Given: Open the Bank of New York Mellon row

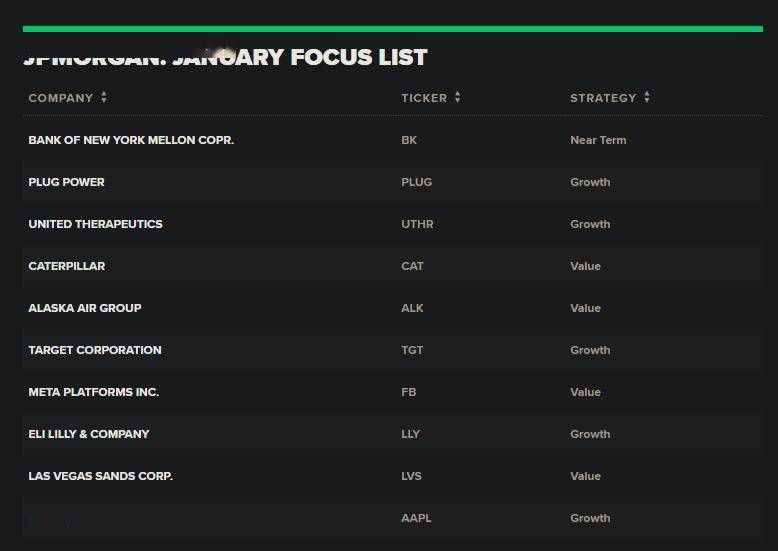Looking at the screenshot, I should (131, 140).
